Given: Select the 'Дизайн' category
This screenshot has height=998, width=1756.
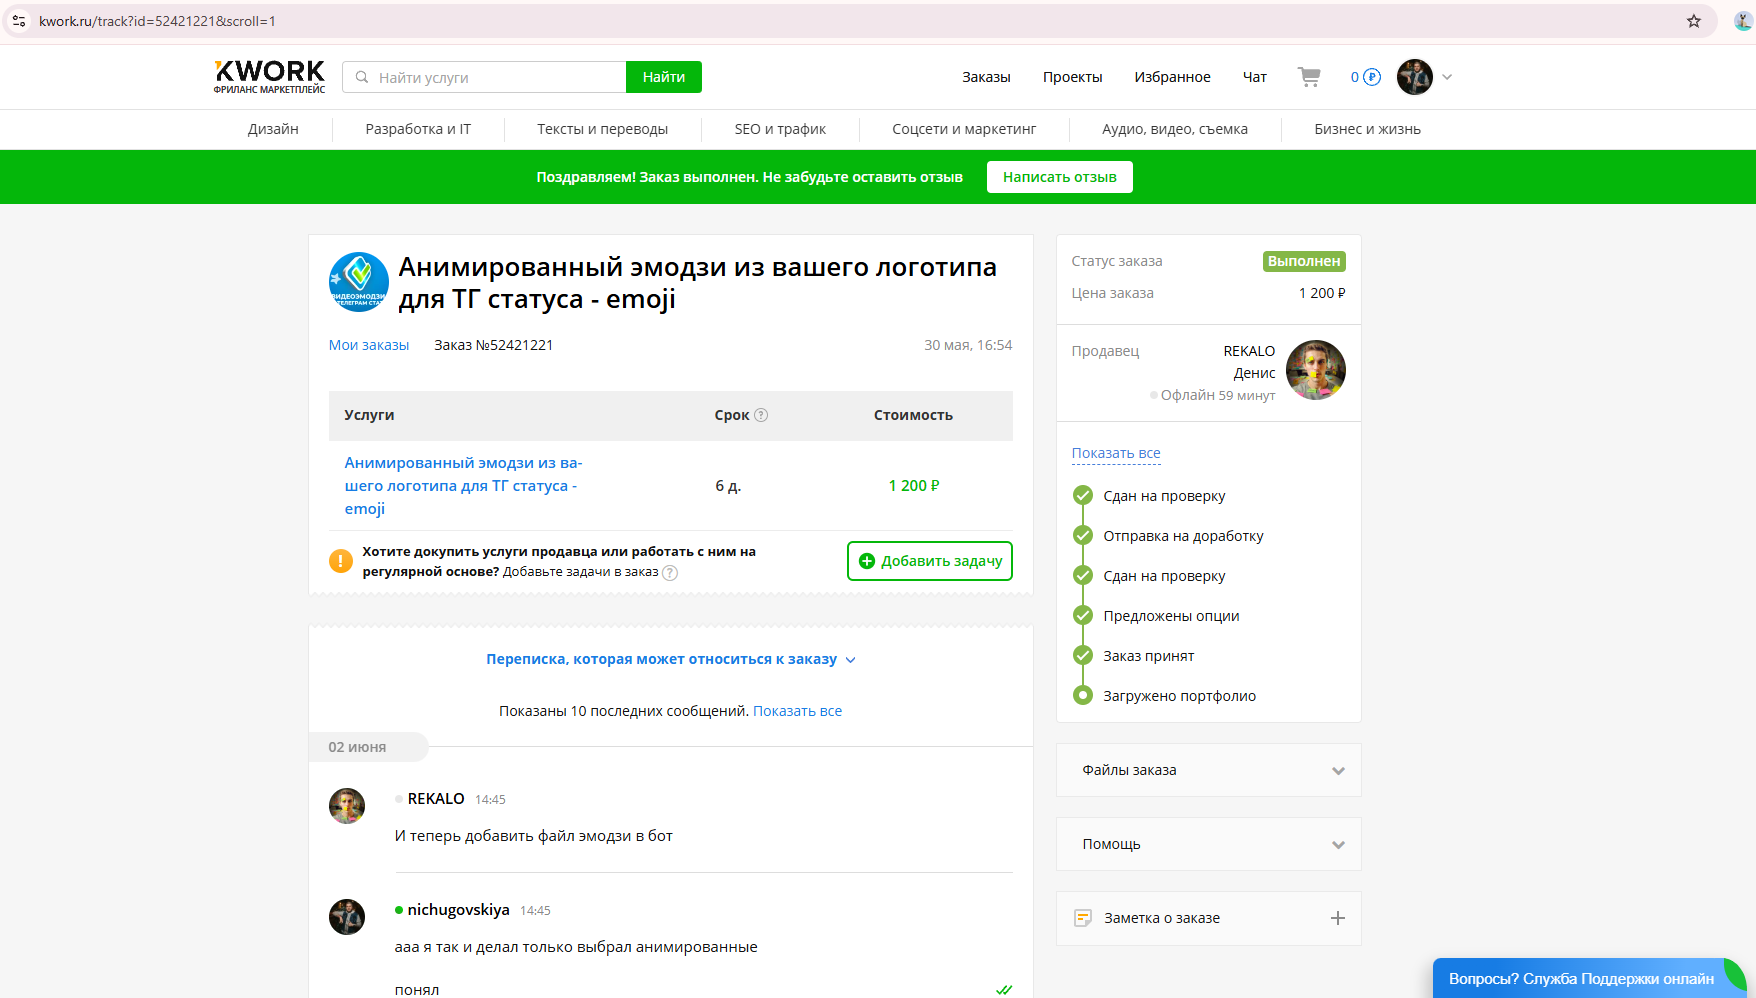Looking at the screenshot, I should pos(273,129).
